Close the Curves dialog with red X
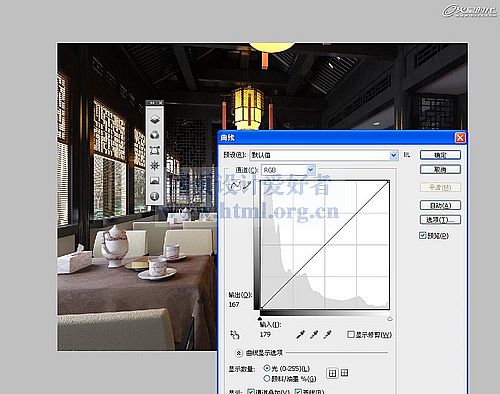 click(460, 137)
